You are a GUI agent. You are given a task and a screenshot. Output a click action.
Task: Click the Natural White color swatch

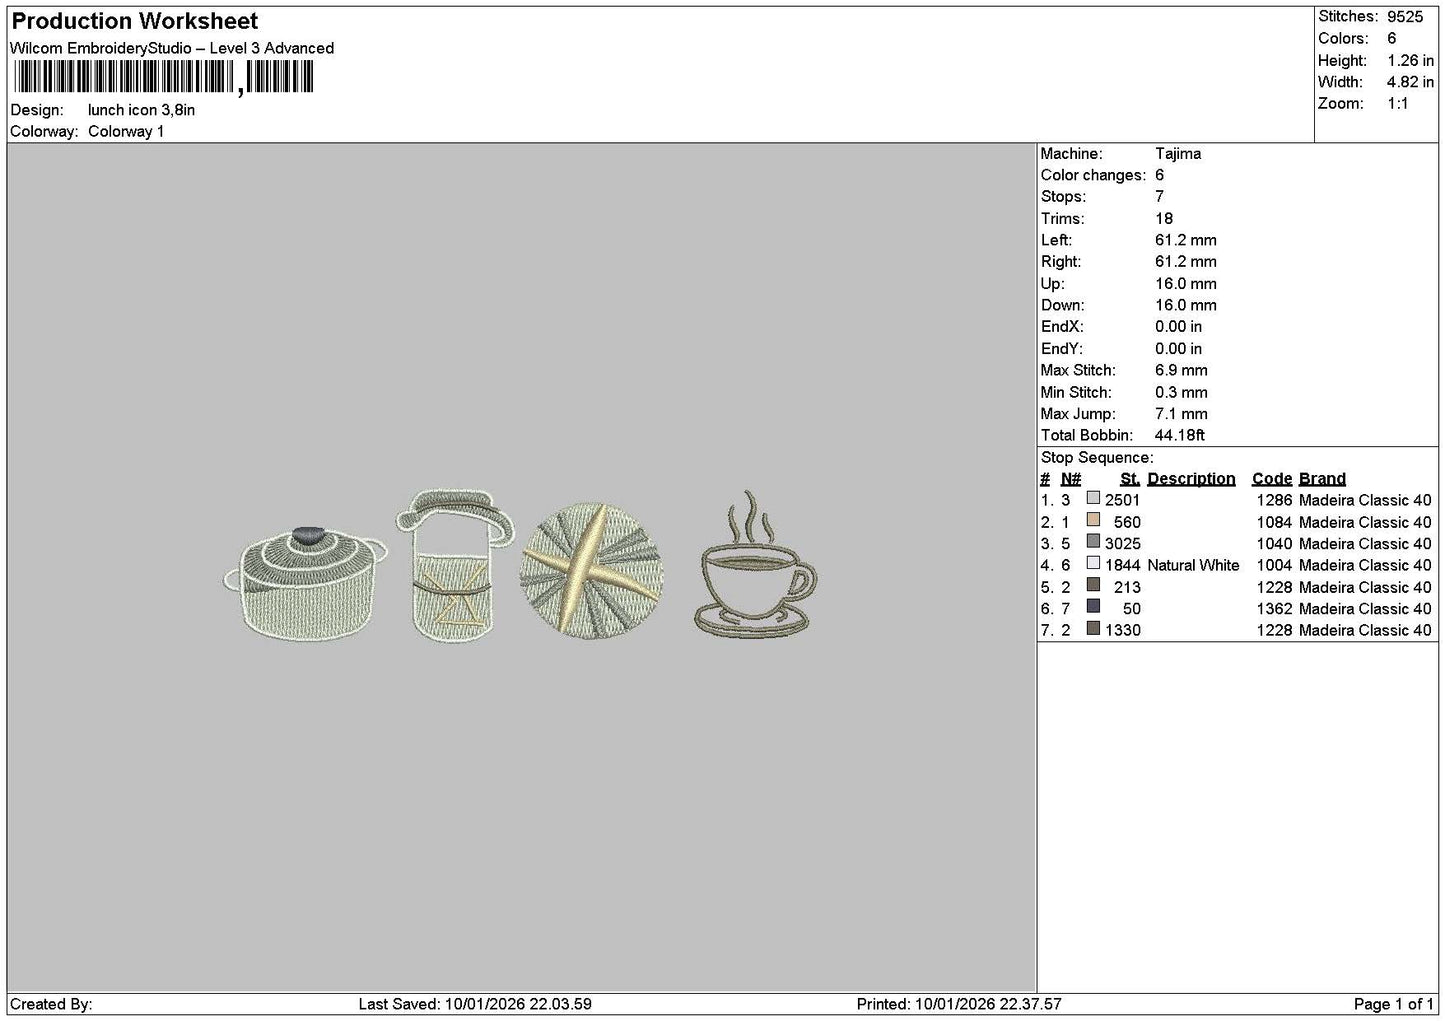coord(1093,564)
